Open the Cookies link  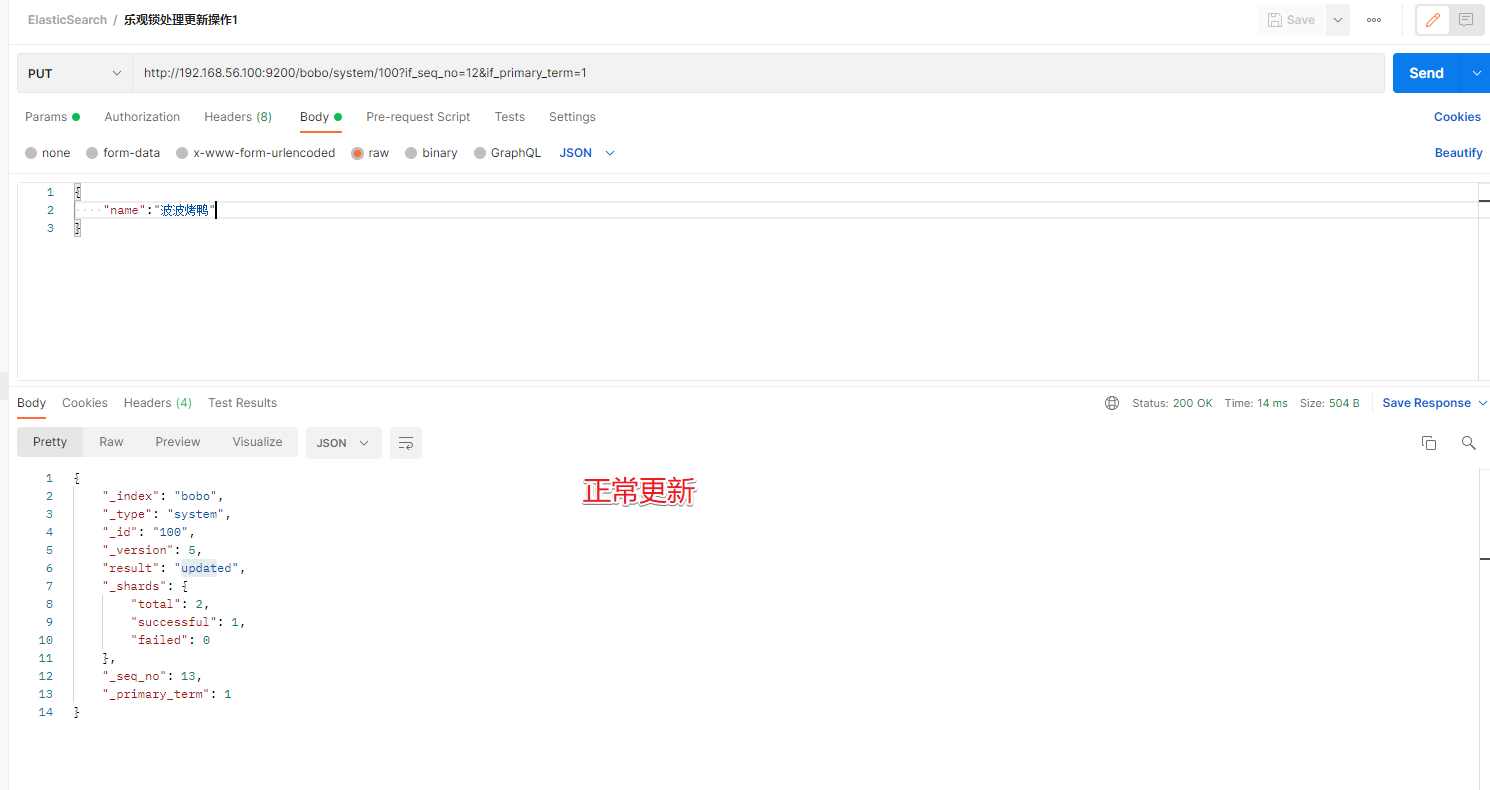click(x=1457, y=117)
